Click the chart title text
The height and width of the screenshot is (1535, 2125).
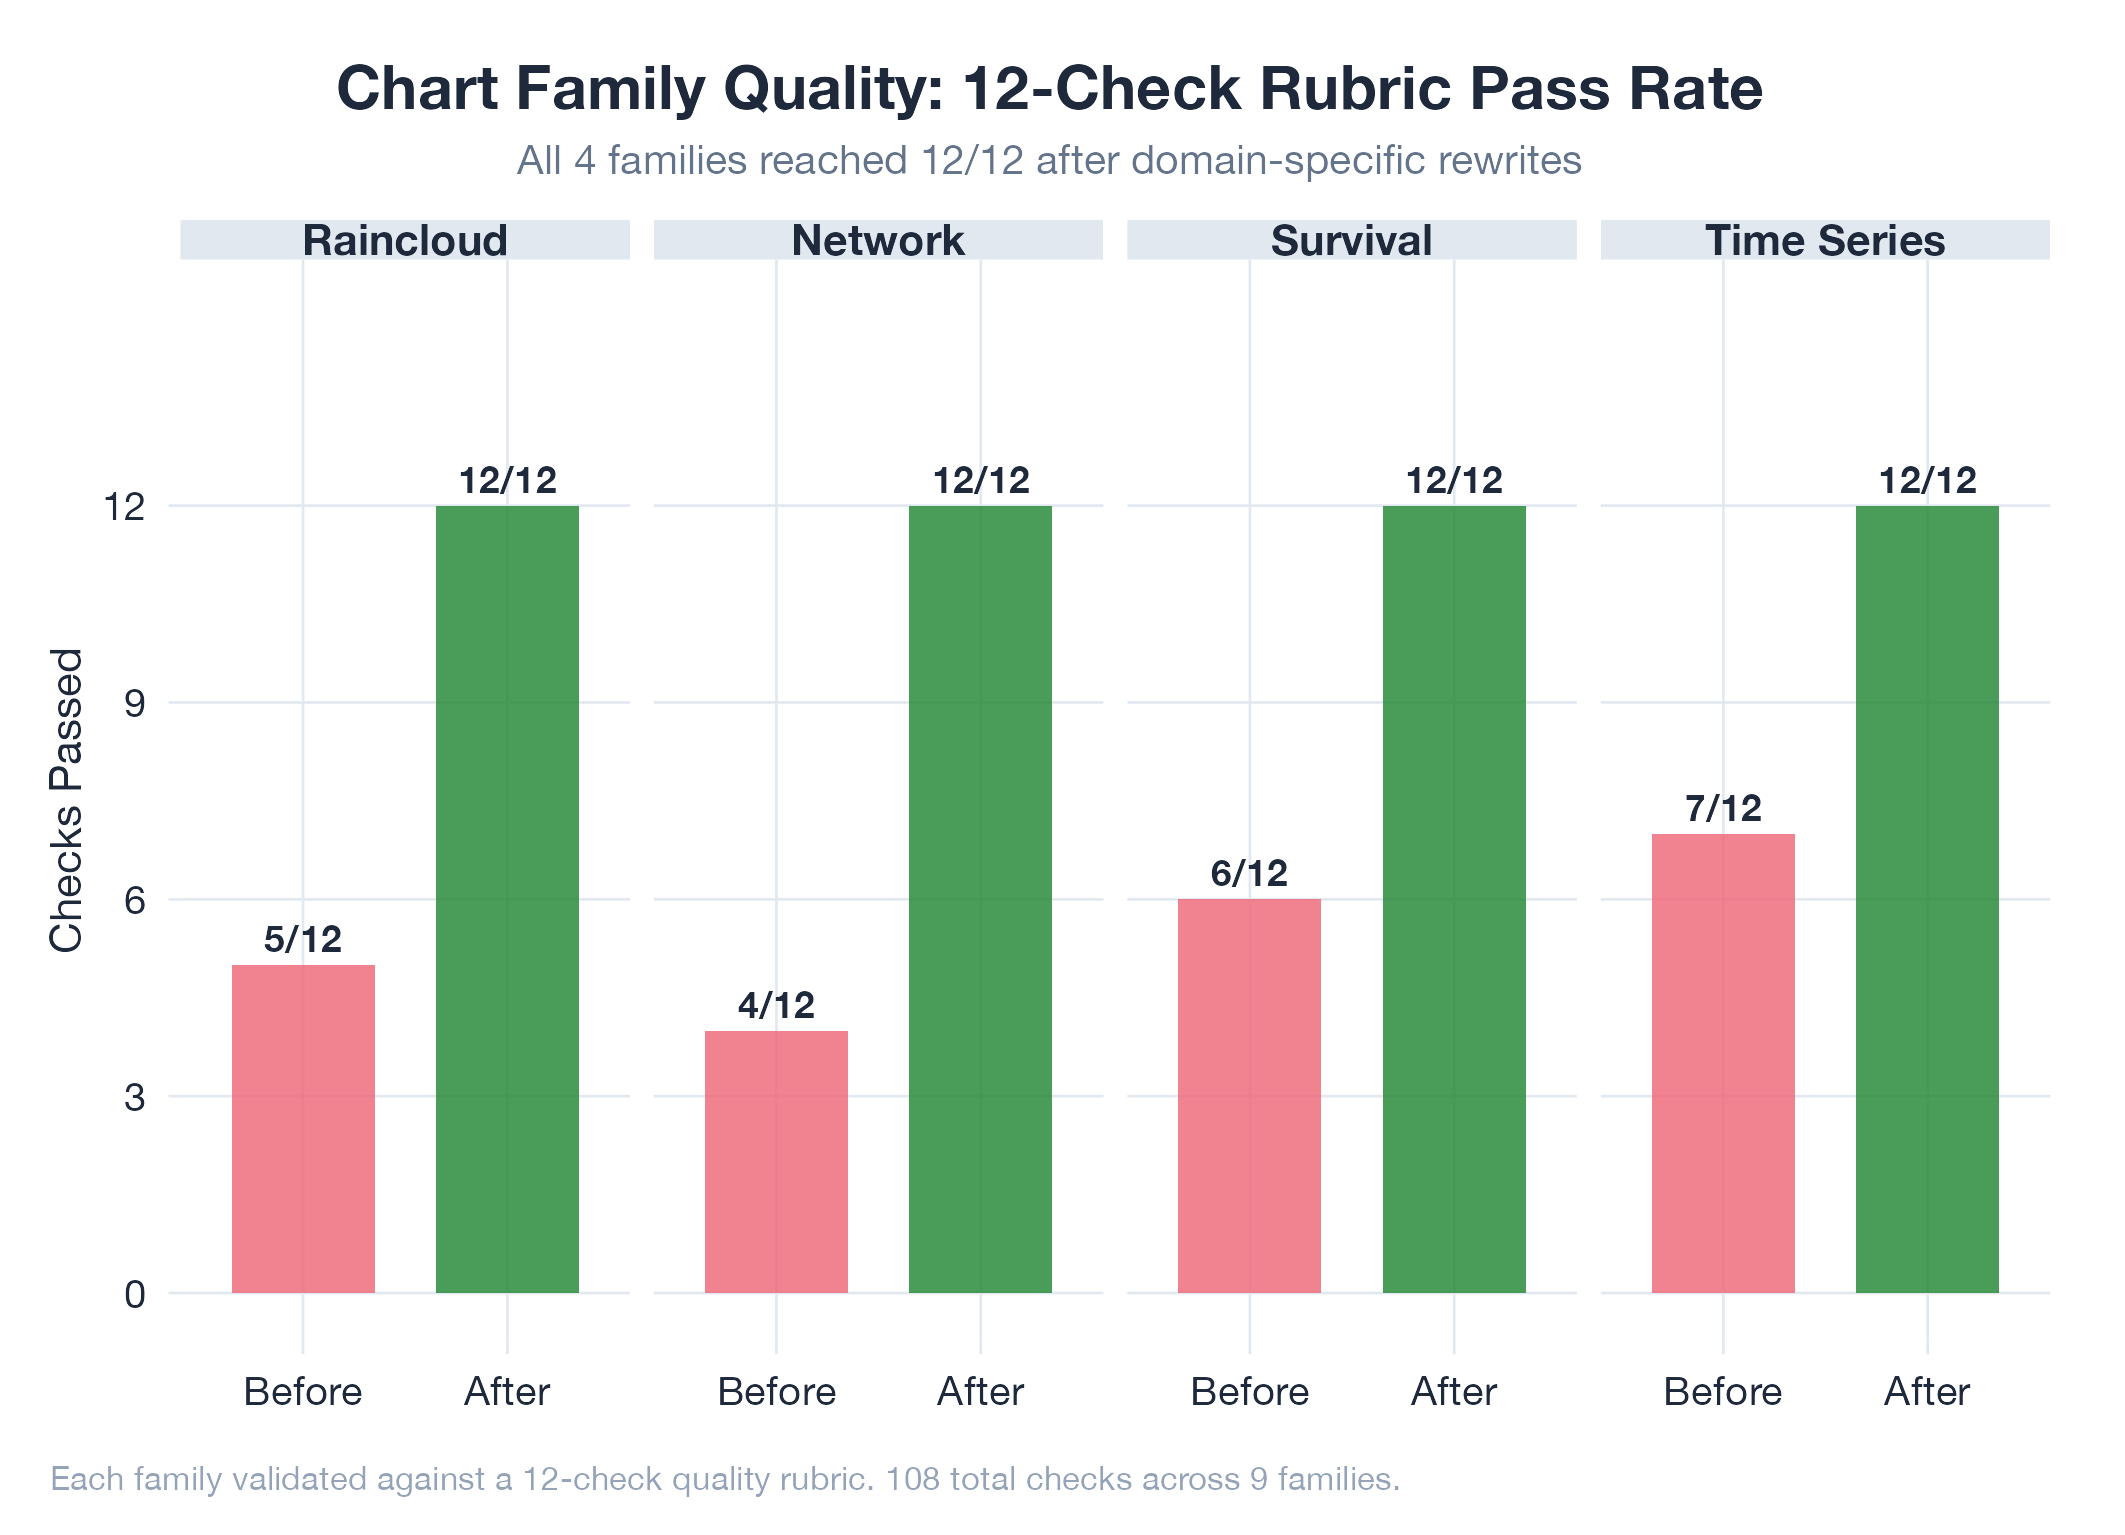tap(1049, 88)
